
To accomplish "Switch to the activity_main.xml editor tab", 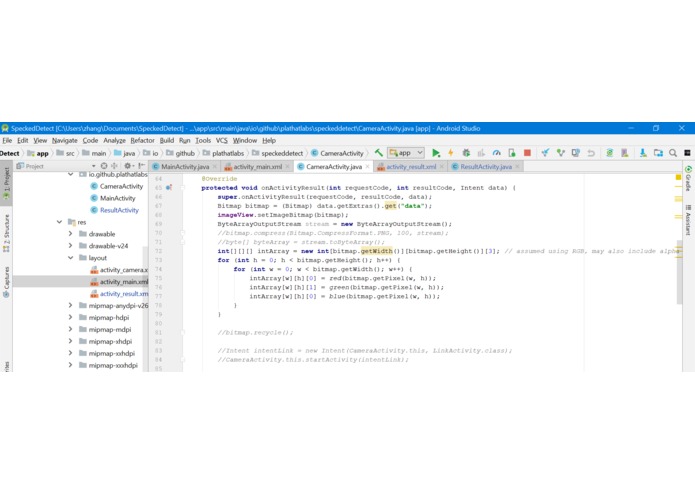I will [257, 167].
